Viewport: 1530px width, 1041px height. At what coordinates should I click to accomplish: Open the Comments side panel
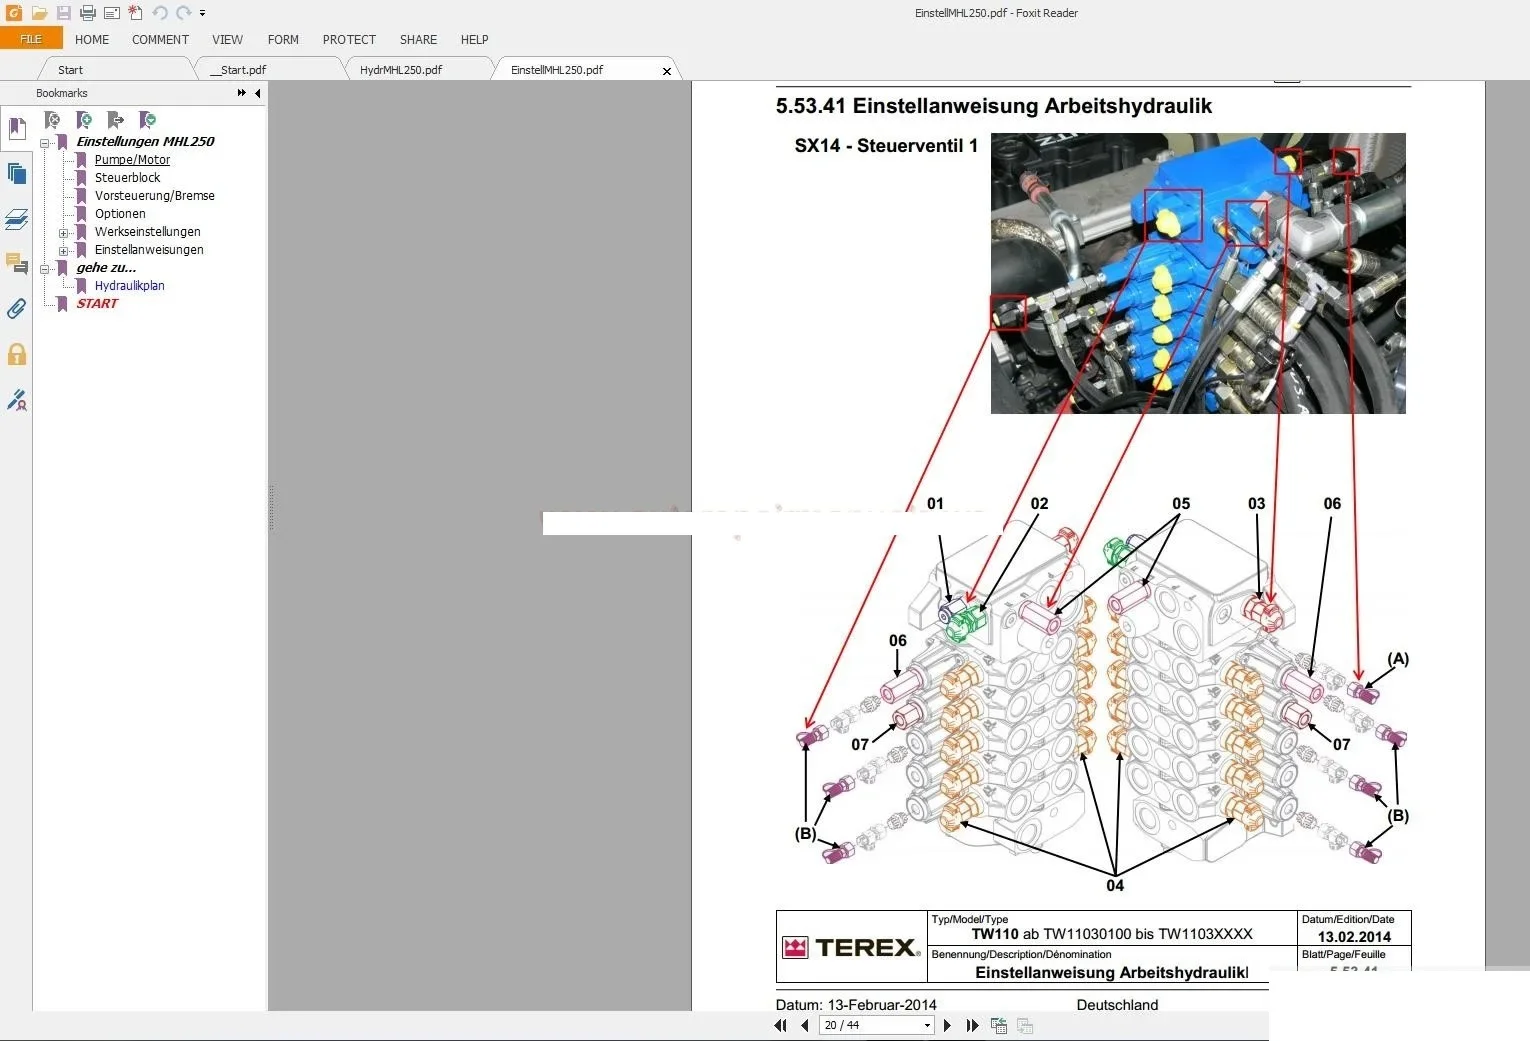17,264
